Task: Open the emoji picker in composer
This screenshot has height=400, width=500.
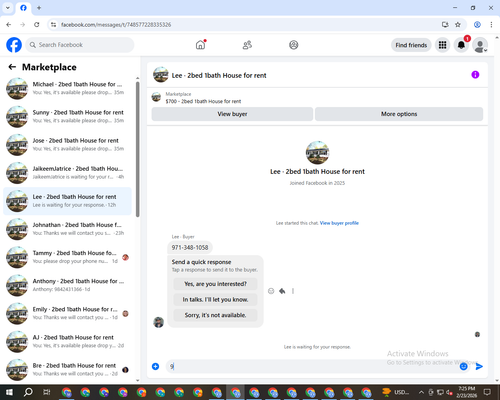Action: (464, 367)
